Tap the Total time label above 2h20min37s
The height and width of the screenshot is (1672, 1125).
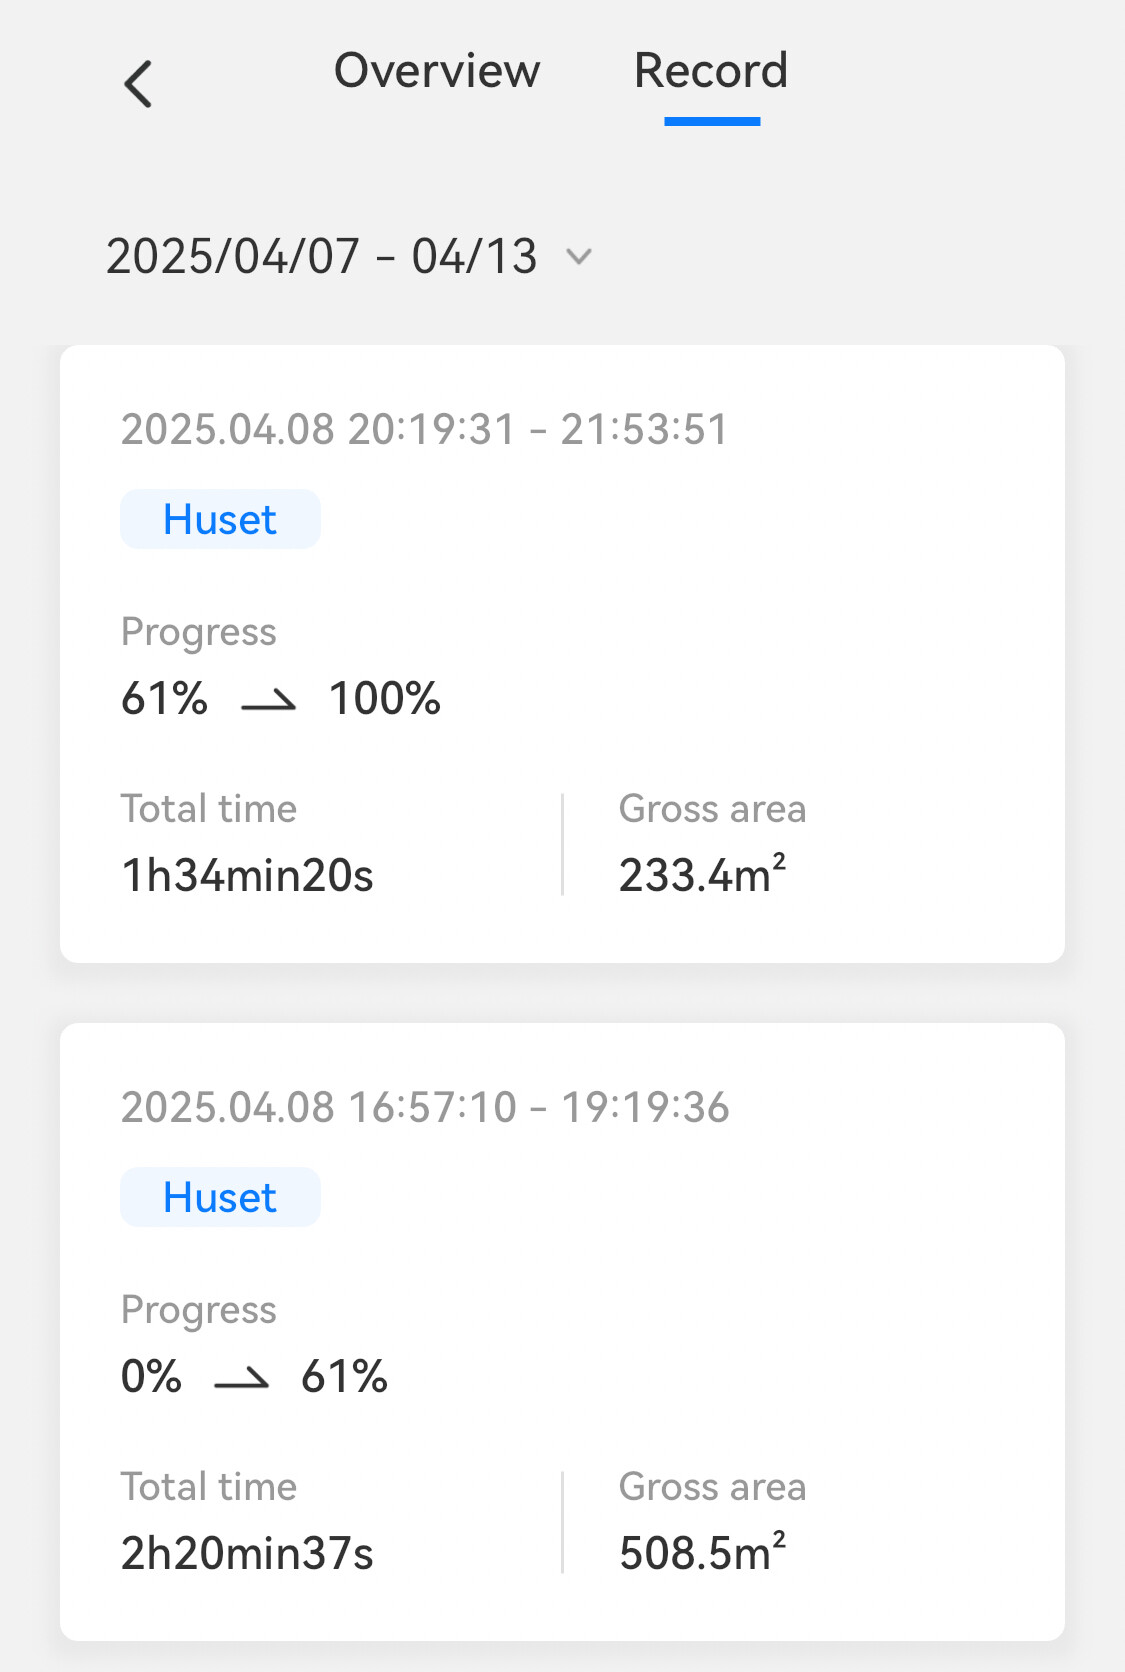coord(209,1487)
